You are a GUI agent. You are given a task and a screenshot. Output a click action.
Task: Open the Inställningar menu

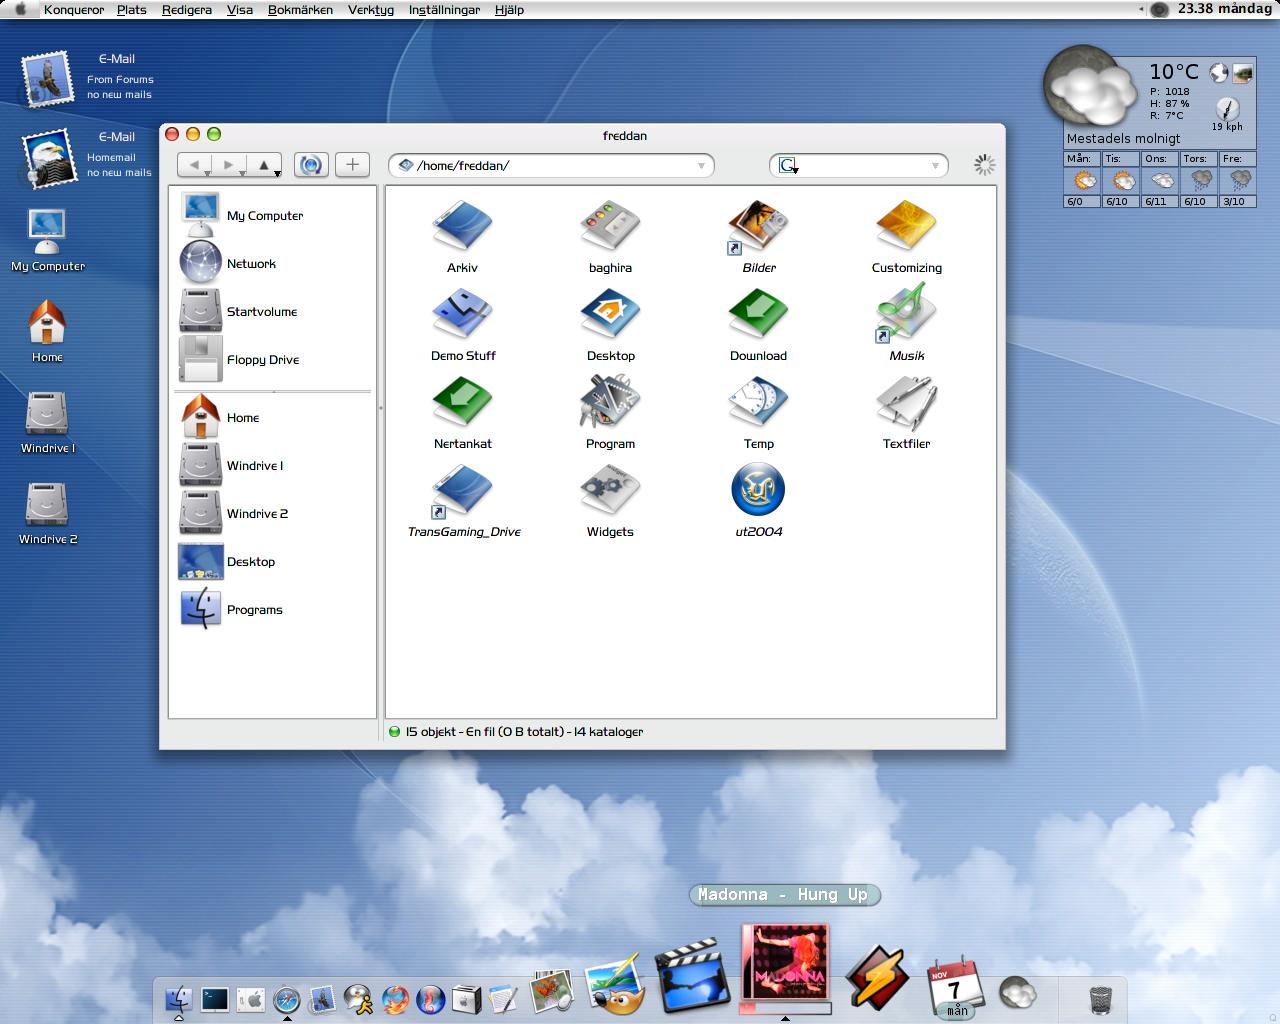pyautogui.click(x=444, y=10)
